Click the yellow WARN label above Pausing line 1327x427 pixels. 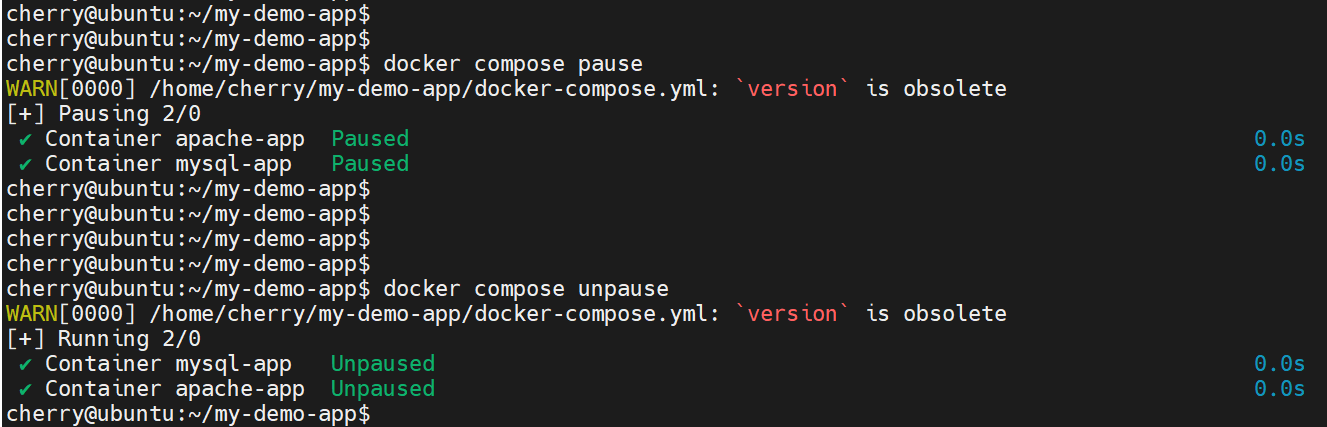pyautogui.click(x=31, y=89)
